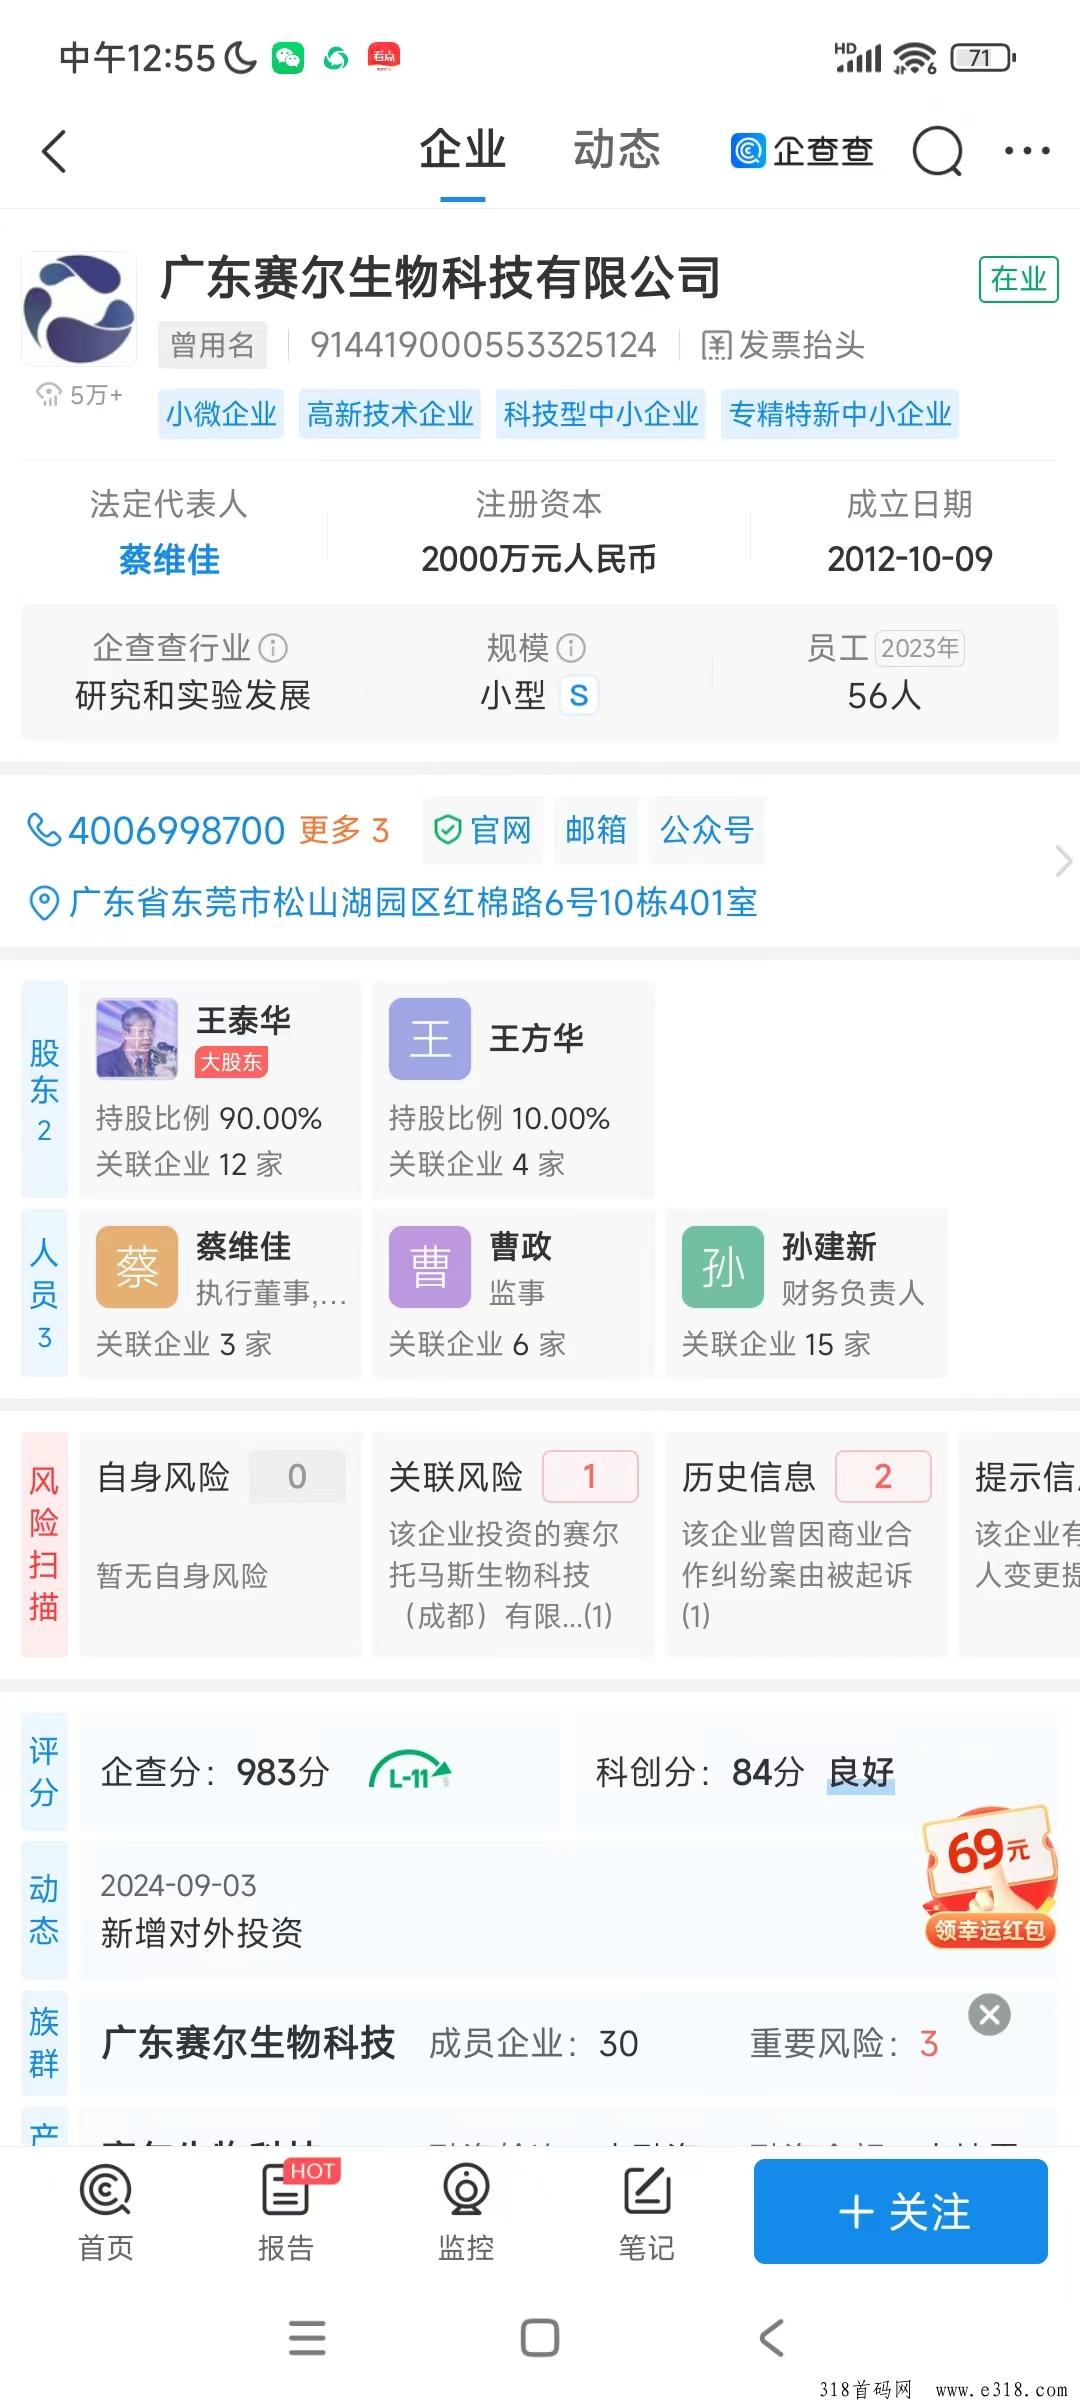Tap the 大股东 badge

[x=231, y=1062]
